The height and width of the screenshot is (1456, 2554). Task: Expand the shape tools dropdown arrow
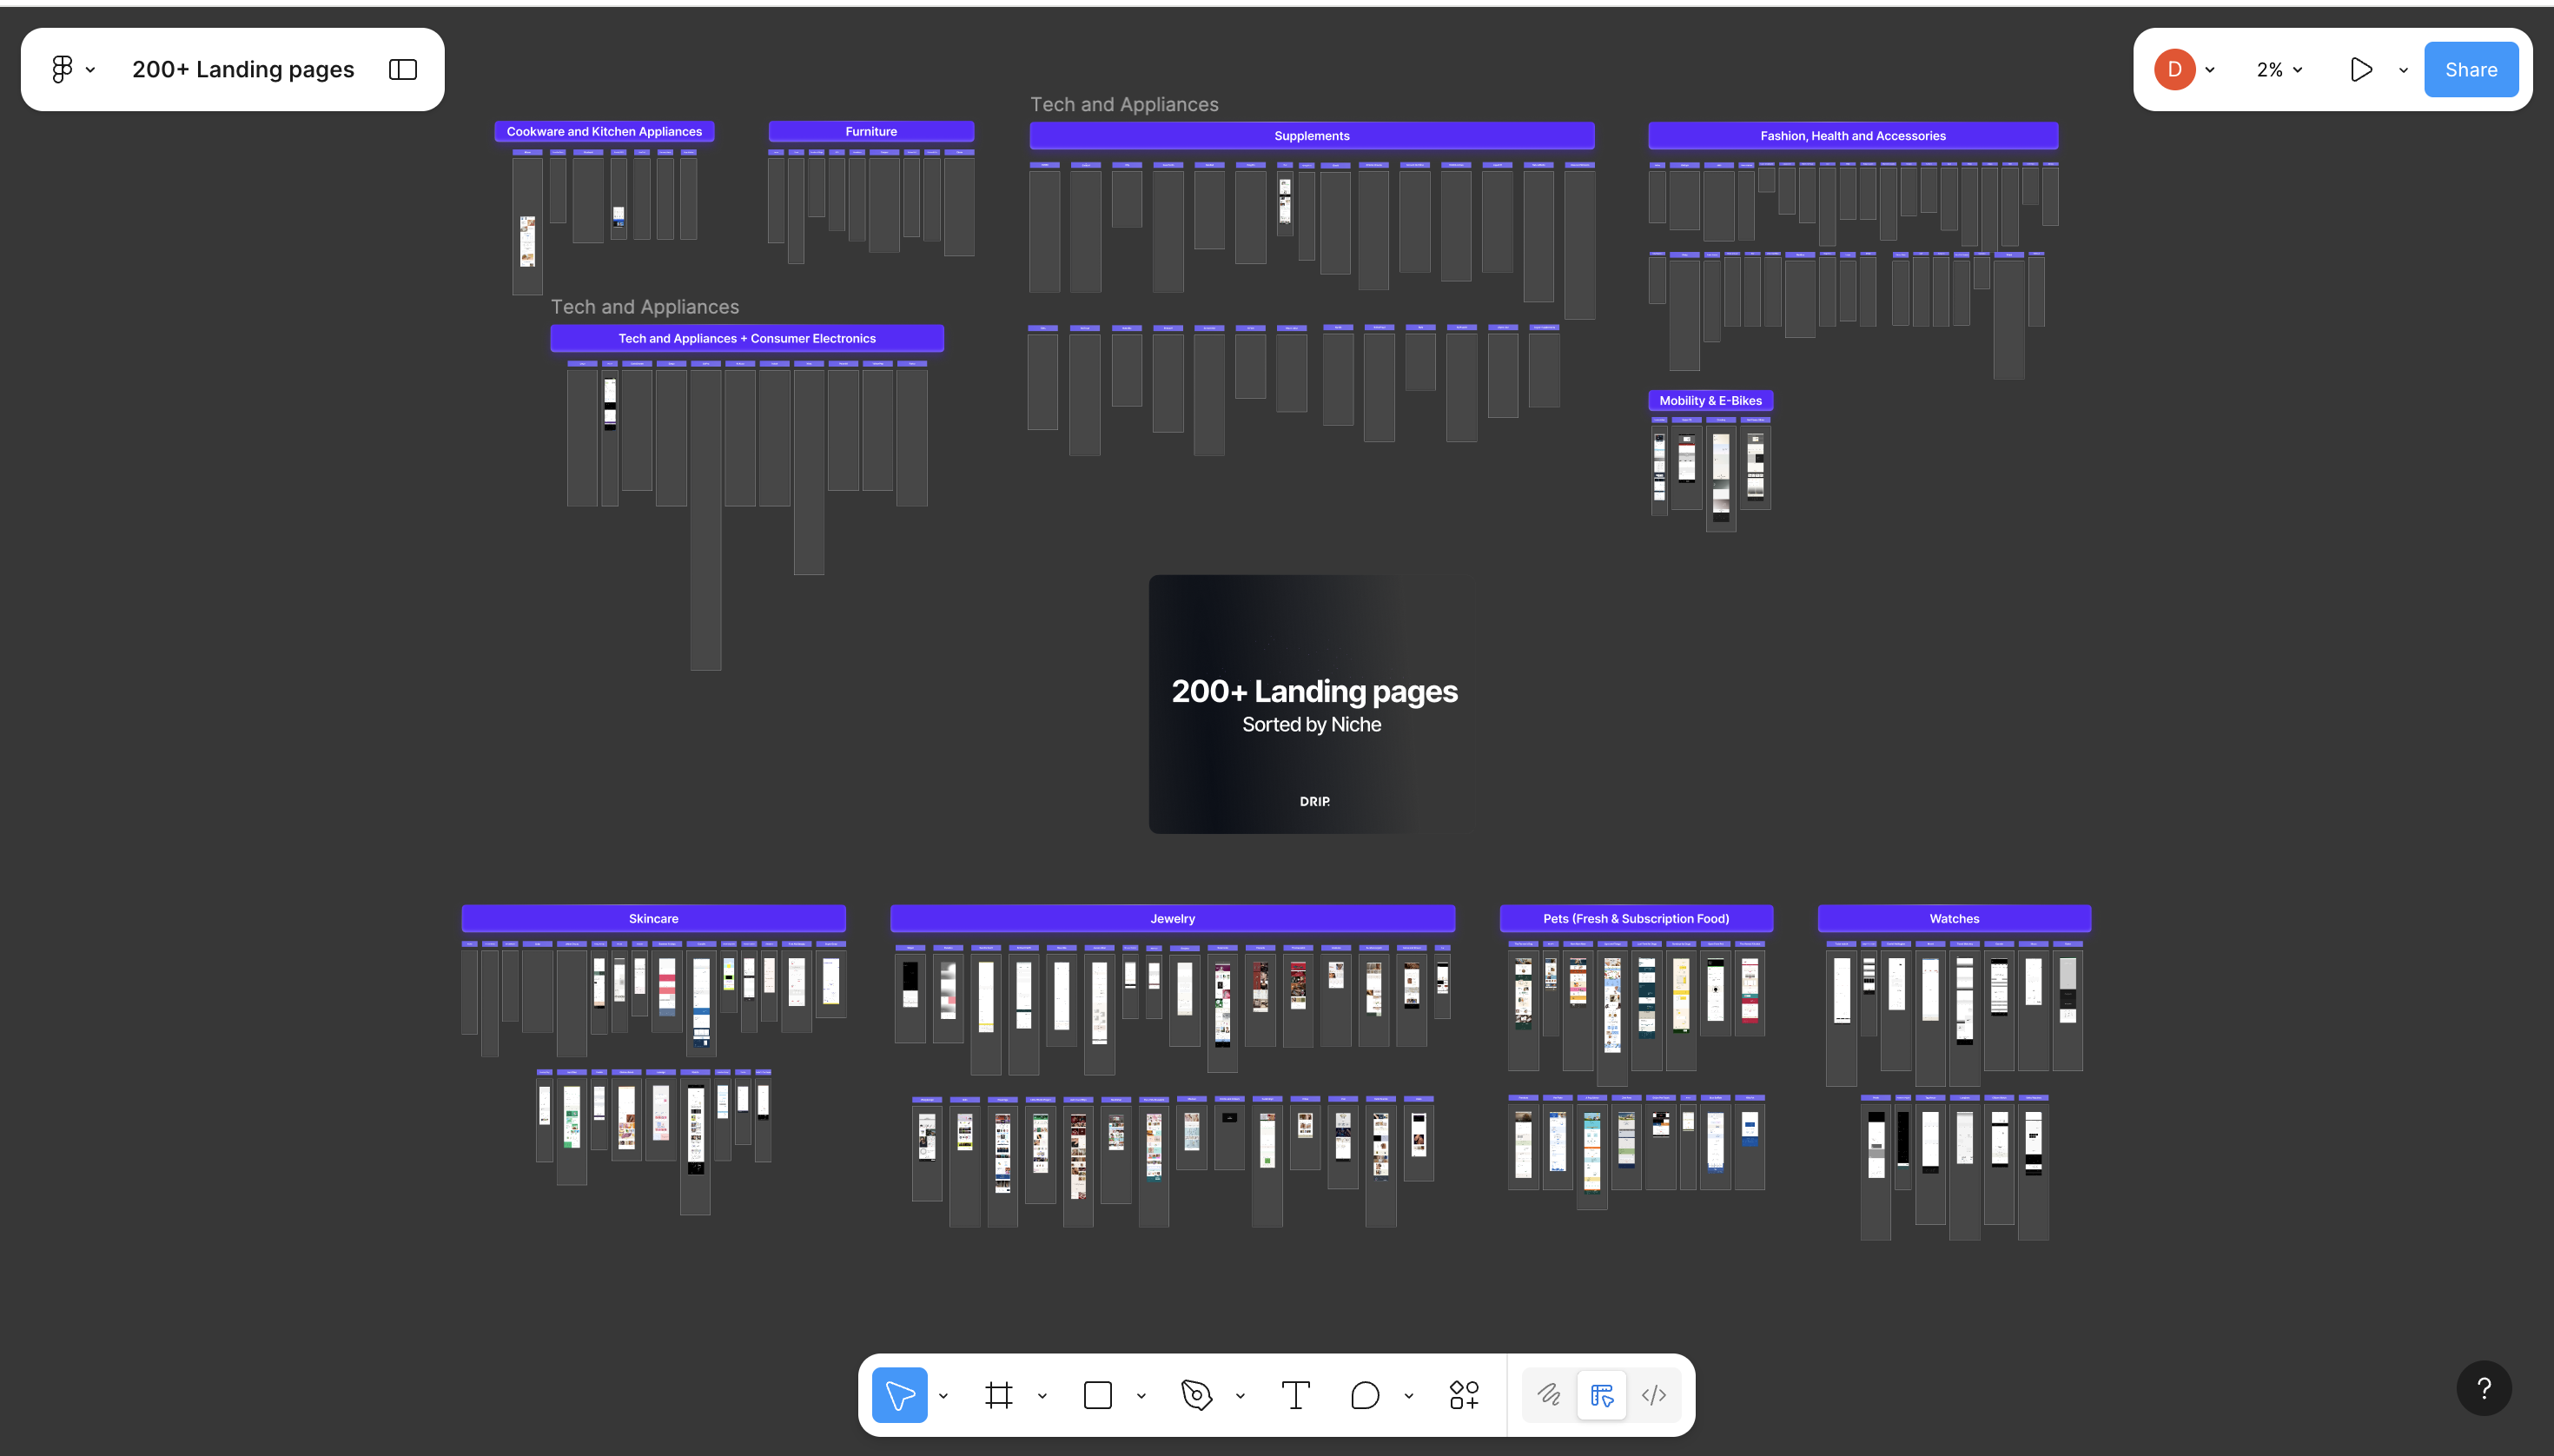coord(1141,1396)
